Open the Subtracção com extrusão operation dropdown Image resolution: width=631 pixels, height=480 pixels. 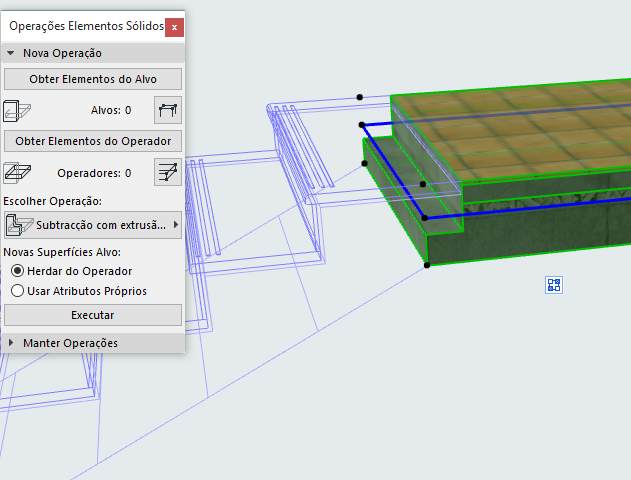click(x=92, y=225)
